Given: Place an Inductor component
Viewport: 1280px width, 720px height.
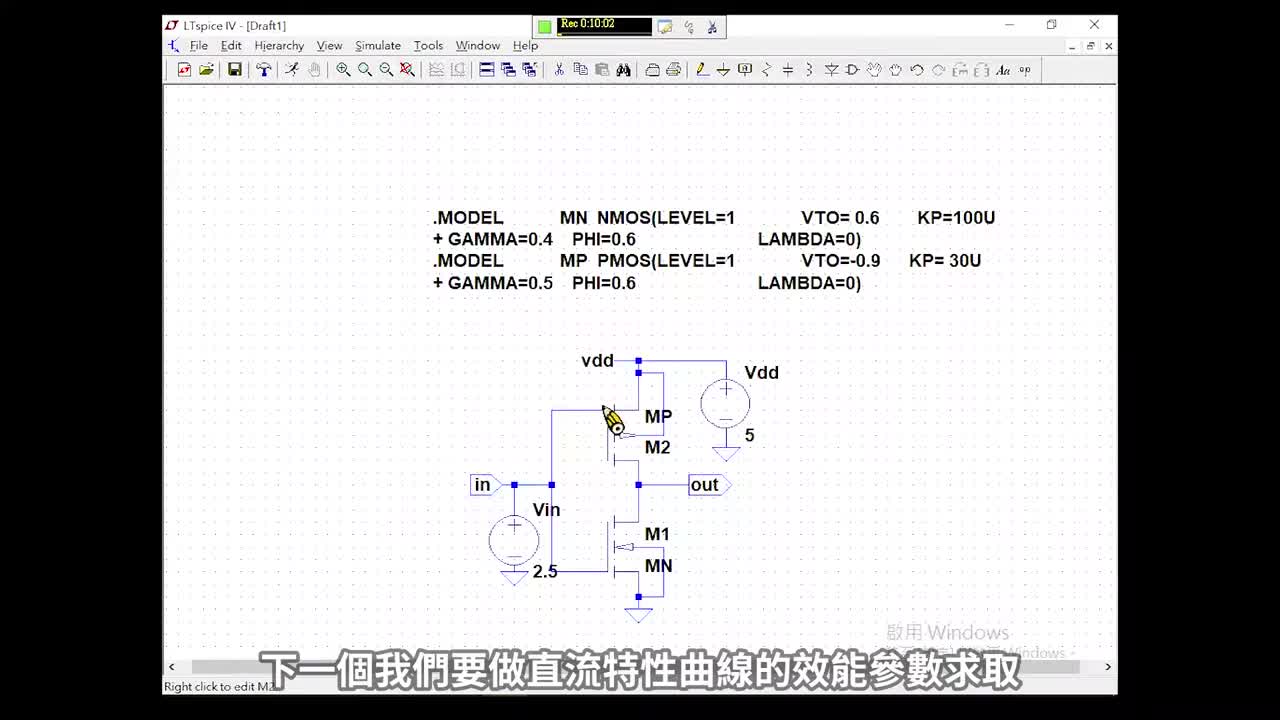Looking at the screenshot, I should point(809,69).
